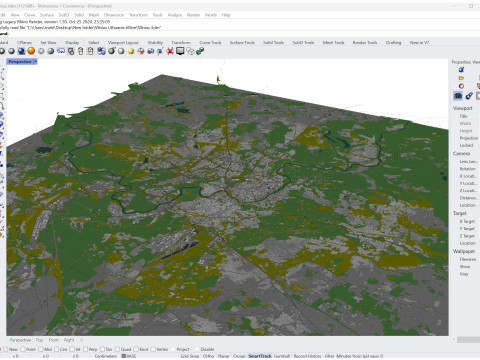The height and width of the screenshot is (360, 480).
Task: Toggle Record History in status bar
Action: click(307, 356)
